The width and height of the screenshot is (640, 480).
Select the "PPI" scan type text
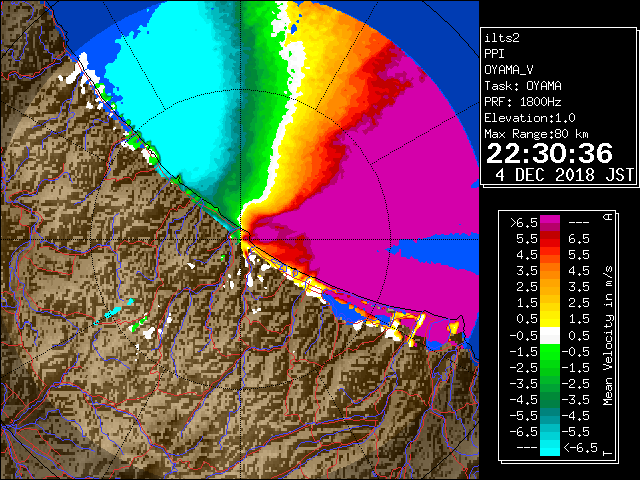[x=494, y=54]
